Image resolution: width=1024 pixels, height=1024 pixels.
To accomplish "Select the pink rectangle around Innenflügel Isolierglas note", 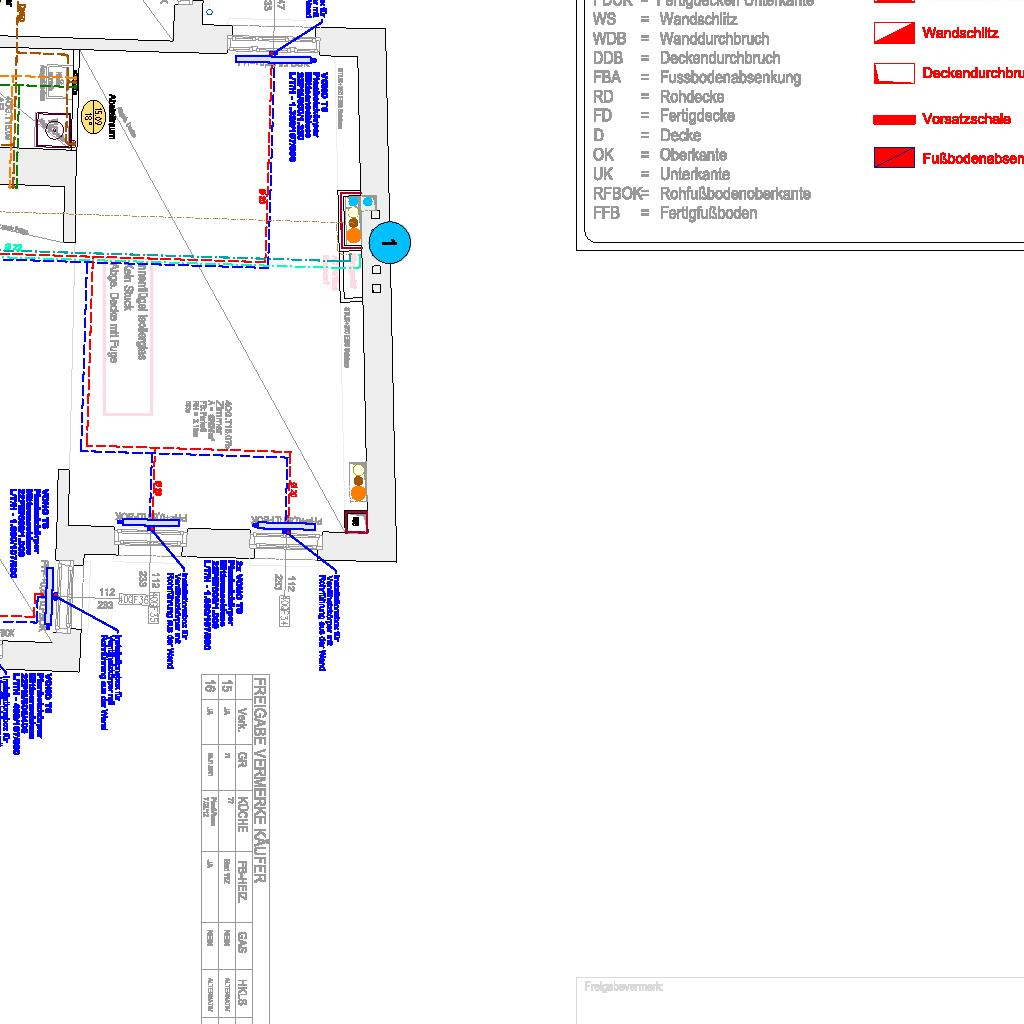I will coord(128,339).
